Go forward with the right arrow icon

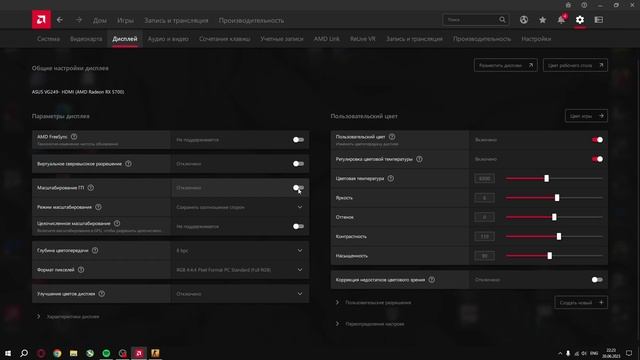coord(79,20)
